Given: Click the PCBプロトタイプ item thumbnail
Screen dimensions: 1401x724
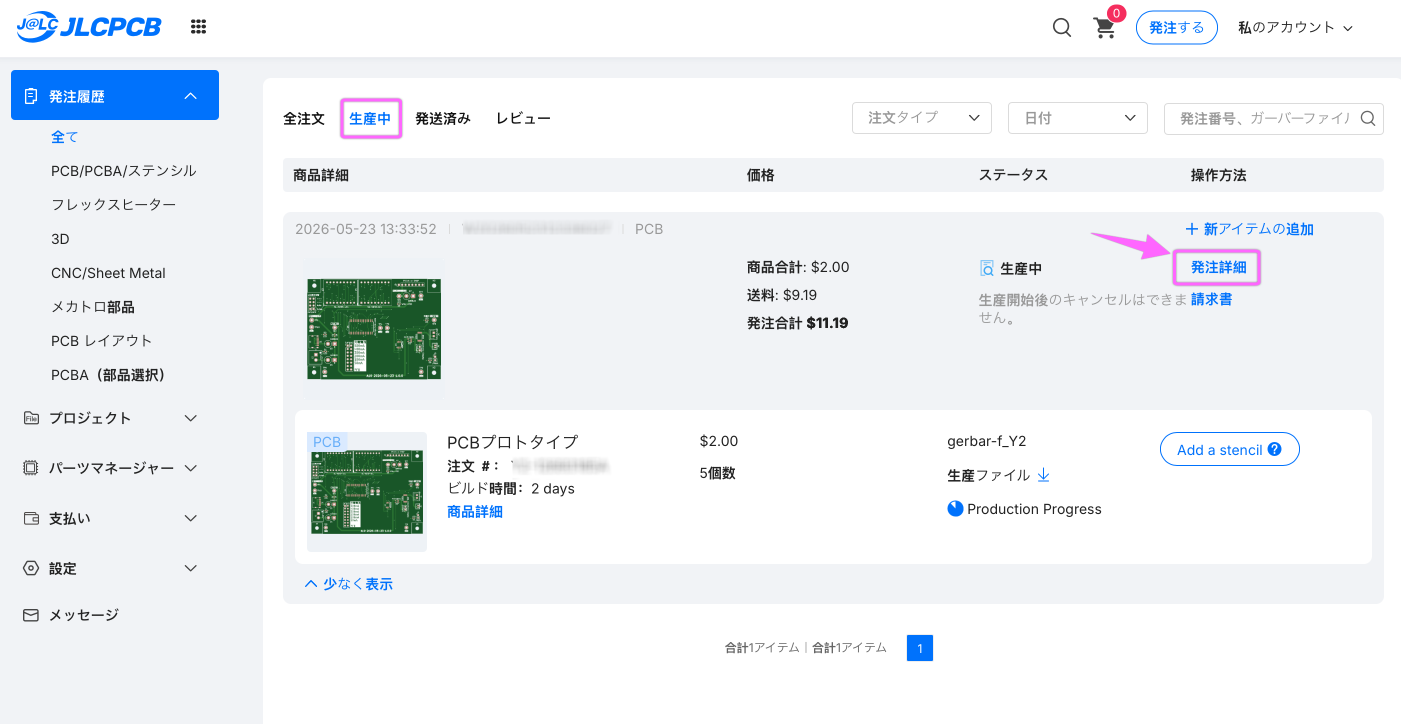Looking at the screenshot, I should pos(367,492).
